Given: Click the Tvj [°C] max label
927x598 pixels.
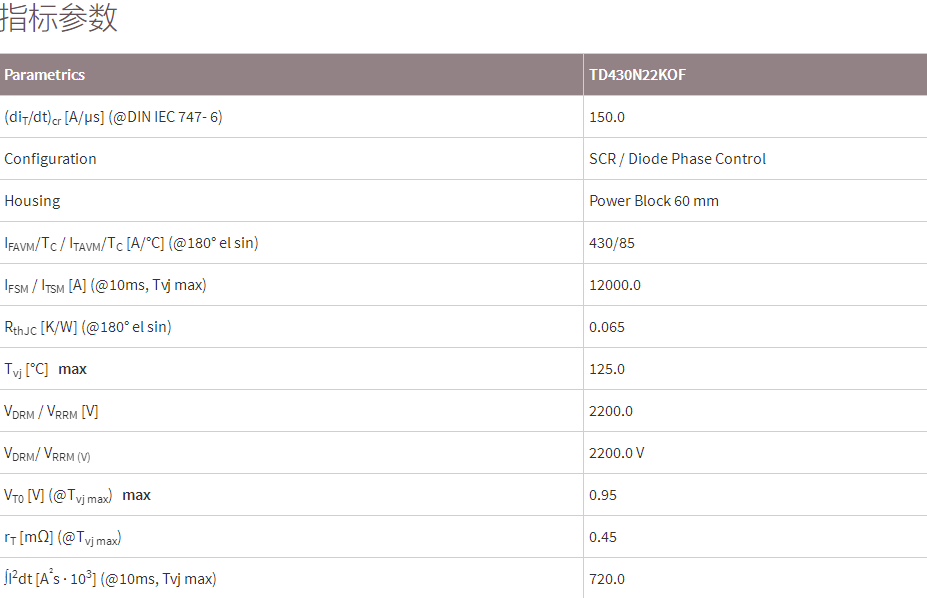Looking at the screenshot, I should (x=46, y=370).
